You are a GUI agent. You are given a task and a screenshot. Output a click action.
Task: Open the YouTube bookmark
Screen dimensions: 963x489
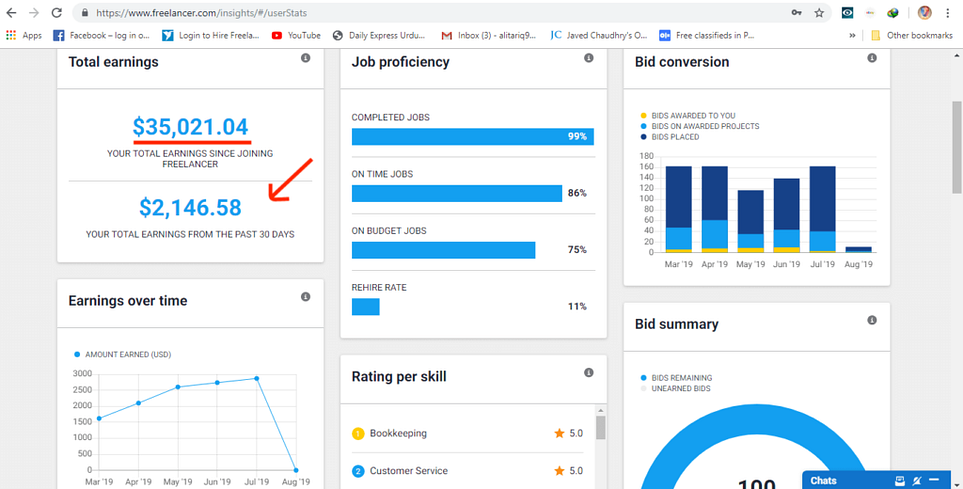click(296, 36)
